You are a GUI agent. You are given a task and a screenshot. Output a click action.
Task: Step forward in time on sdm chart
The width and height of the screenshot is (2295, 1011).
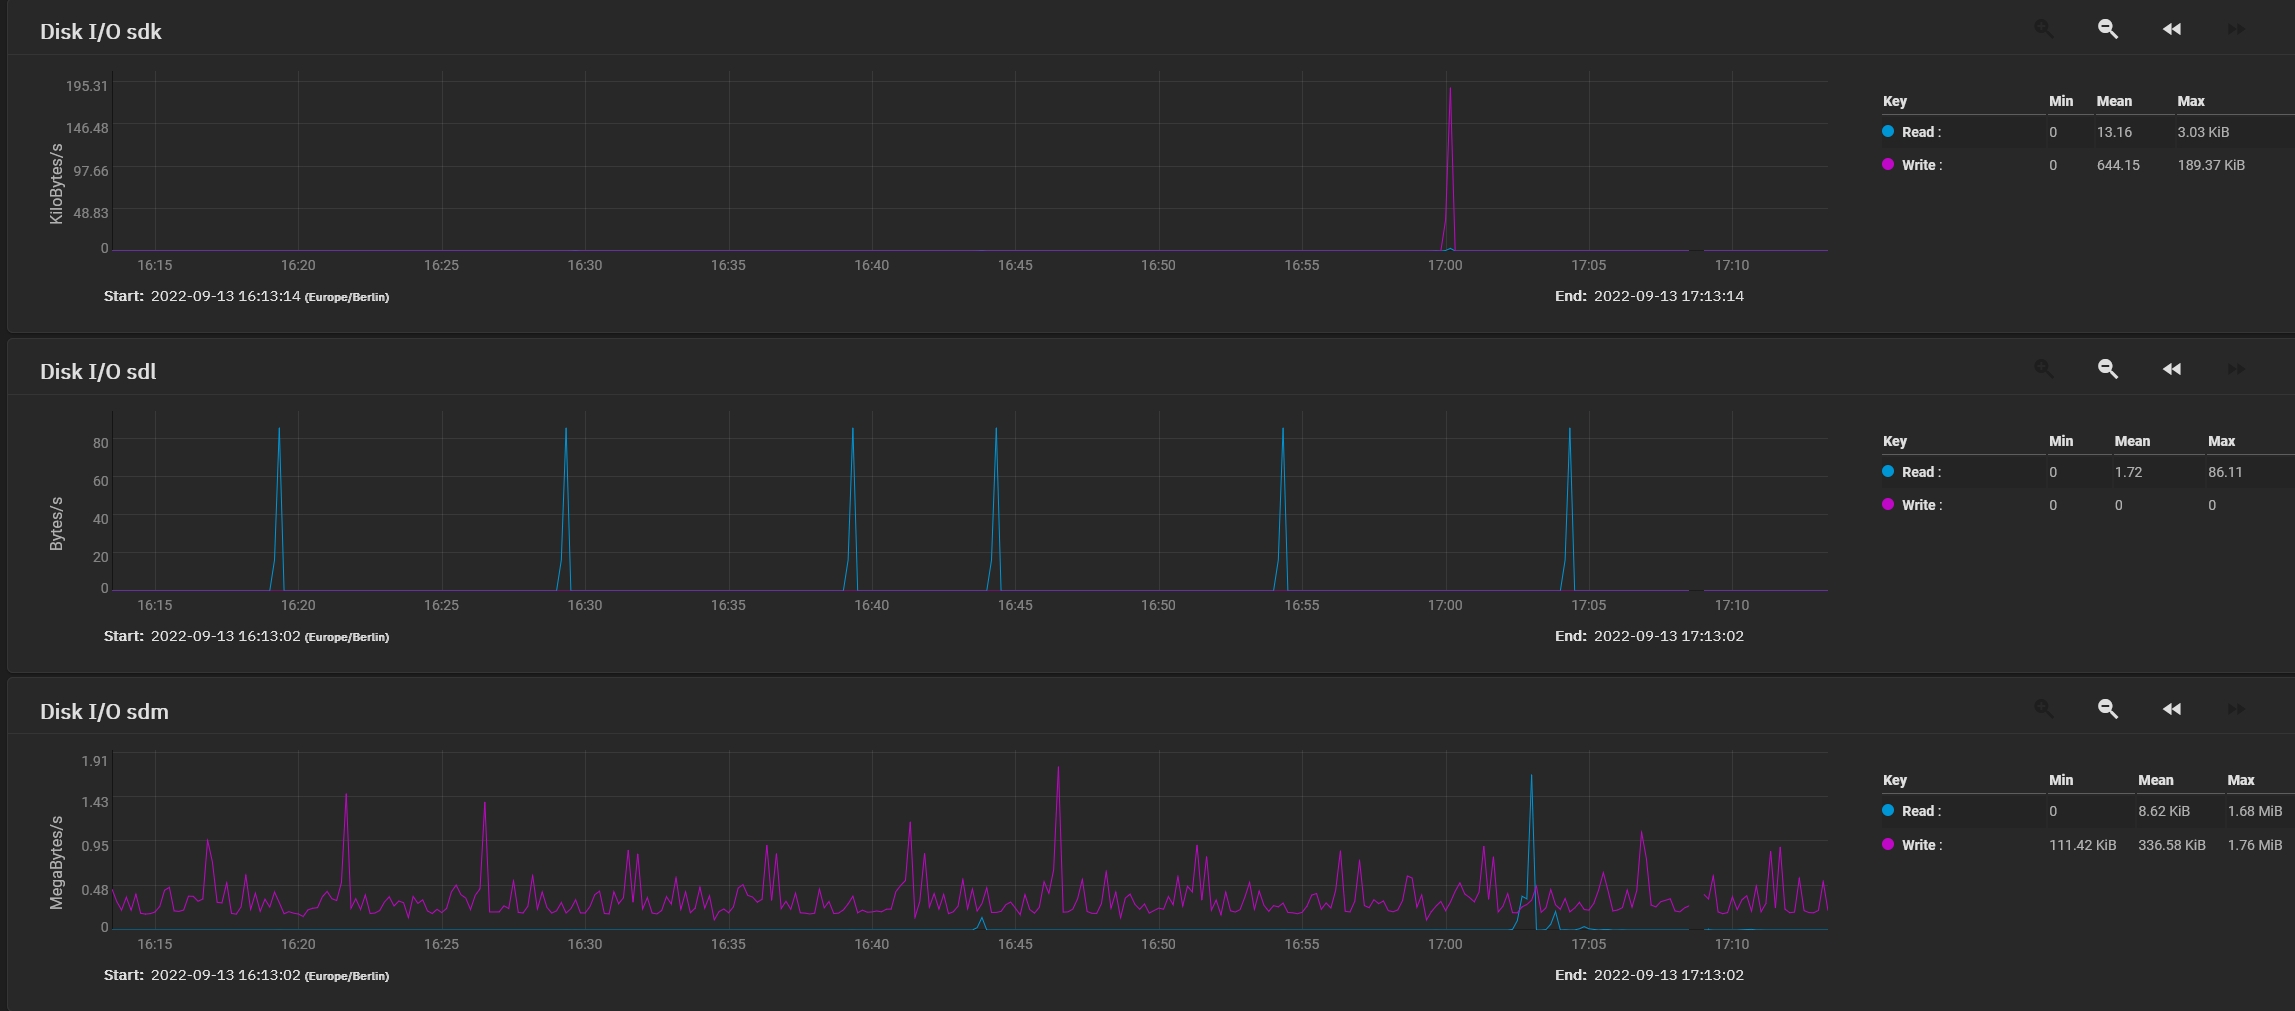(x=2236, y=709)
